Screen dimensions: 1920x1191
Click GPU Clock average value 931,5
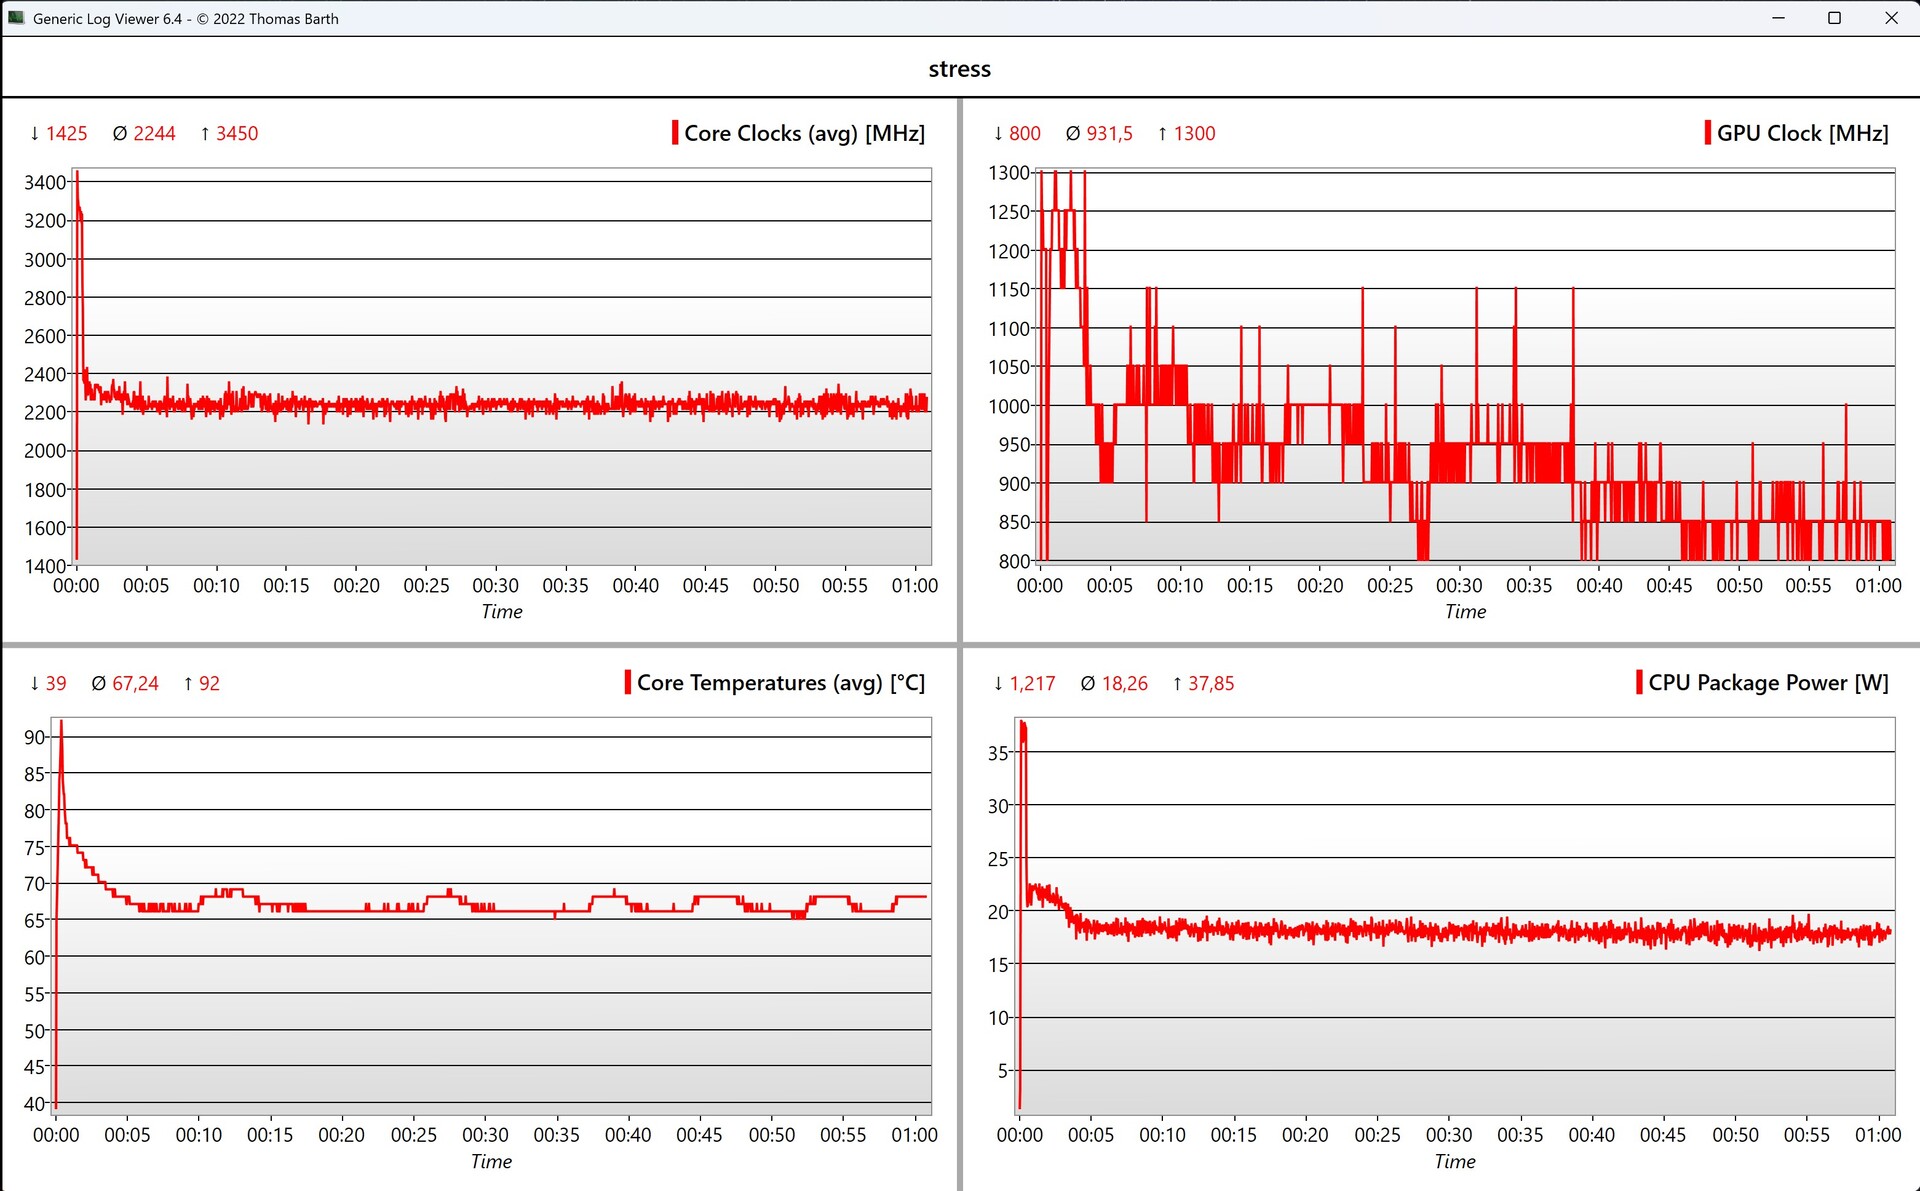(1109, 134)
